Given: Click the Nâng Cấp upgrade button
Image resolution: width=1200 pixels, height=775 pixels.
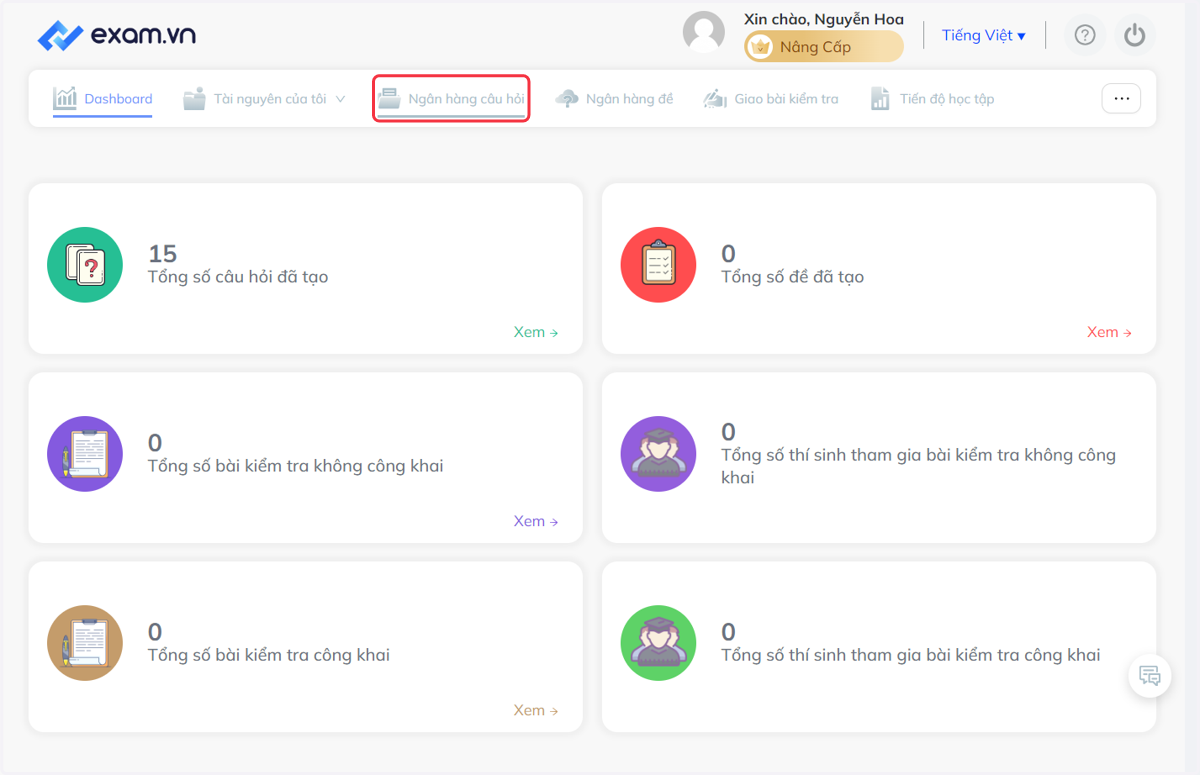Looking at the screenshot, I should 824,47.
